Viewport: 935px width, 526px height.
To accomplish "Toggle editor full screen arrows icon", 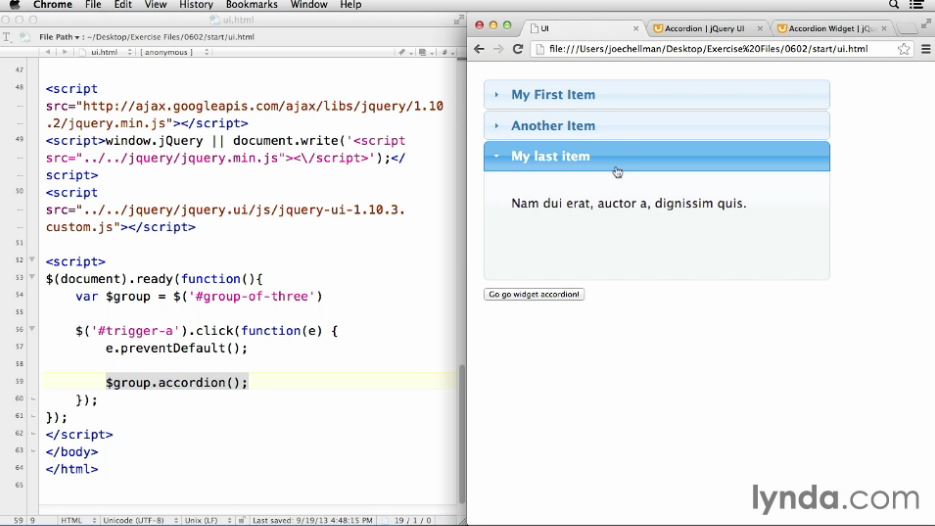I will 459,20.
